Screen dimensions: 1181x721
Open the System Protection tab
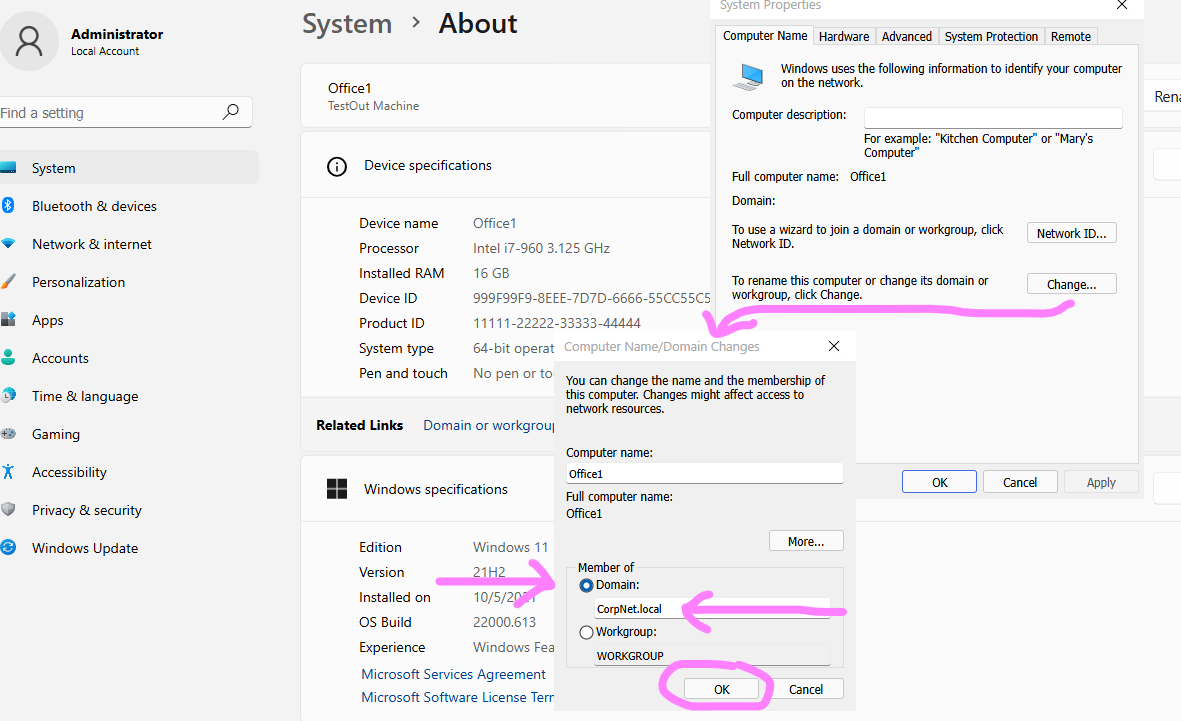tap(991, 36)
